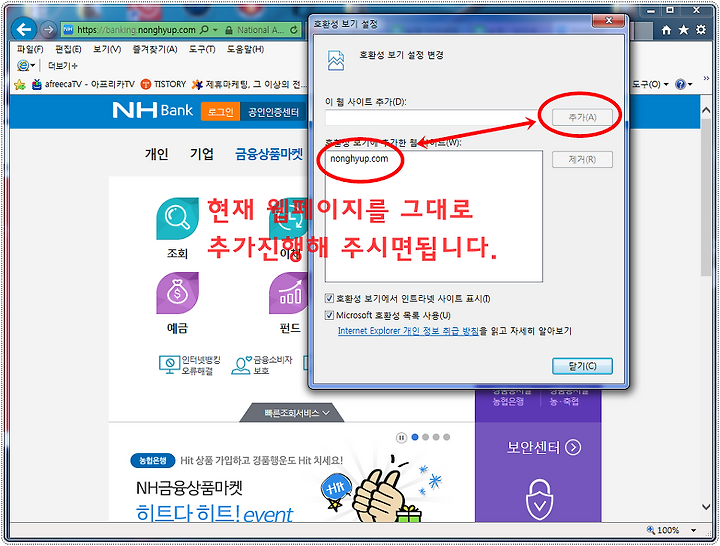720x546 pixels.
Task: Open the 도움말(H) menu
Action: pos(245,49)
